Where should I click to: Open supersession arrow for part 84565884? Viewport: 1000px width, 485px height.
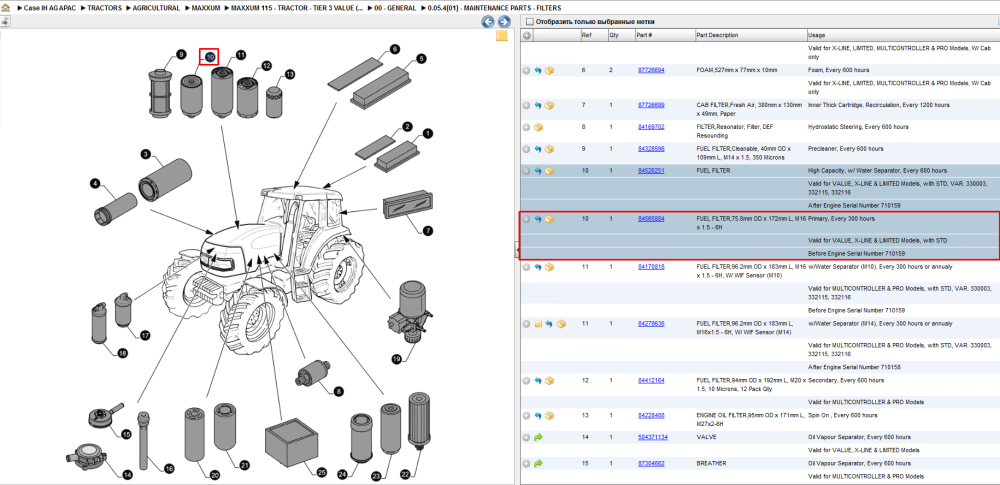coord(538,219)
